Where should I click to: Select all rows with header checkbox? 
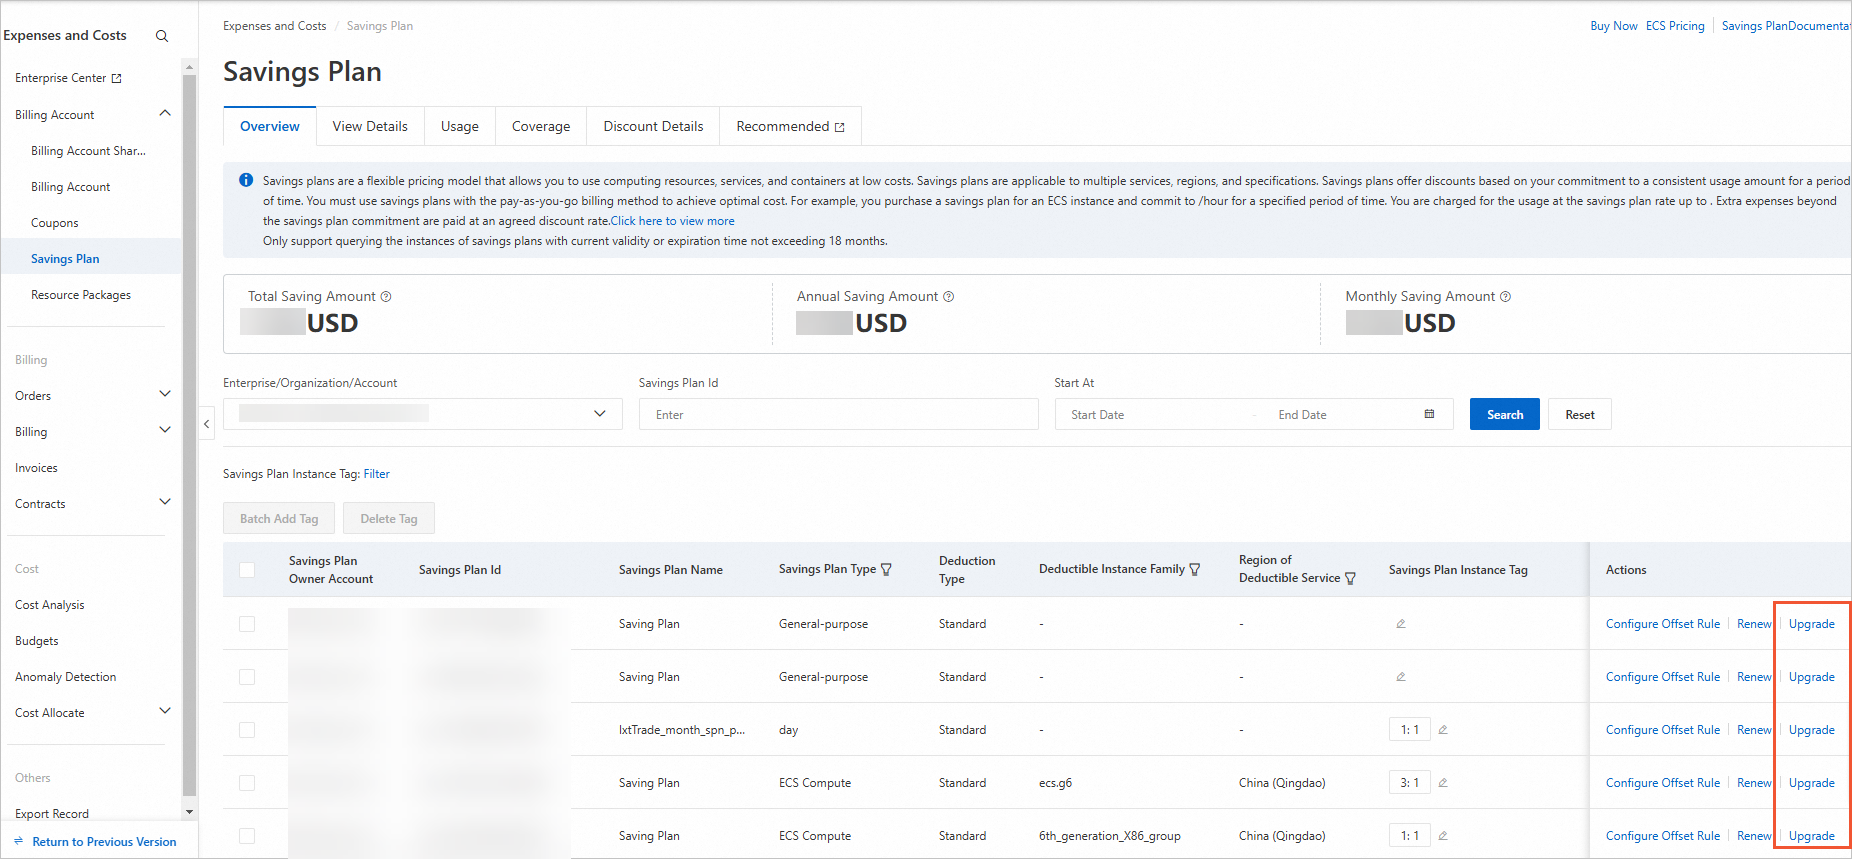coord(247,570)
